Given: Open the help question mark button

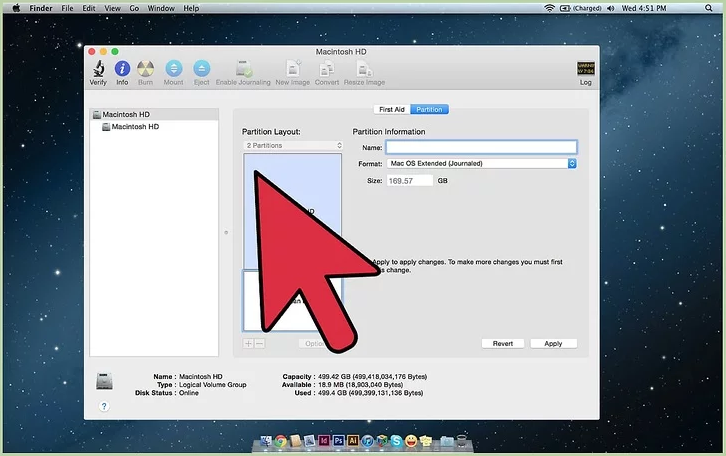Looking at the screenshot, I should click(104, 406).
